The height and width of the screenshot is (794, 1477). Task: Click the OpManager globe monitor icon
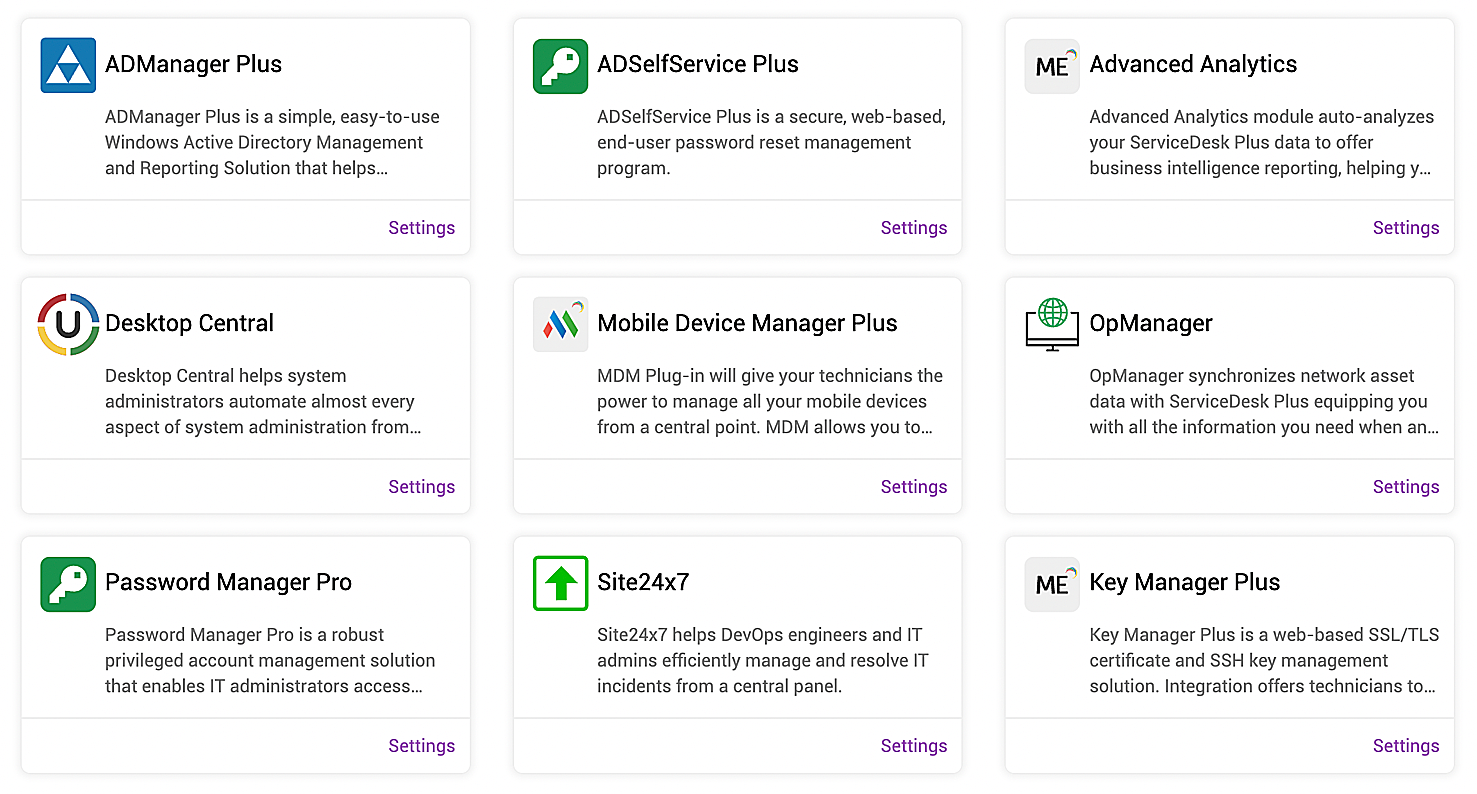pos(1052,324)
